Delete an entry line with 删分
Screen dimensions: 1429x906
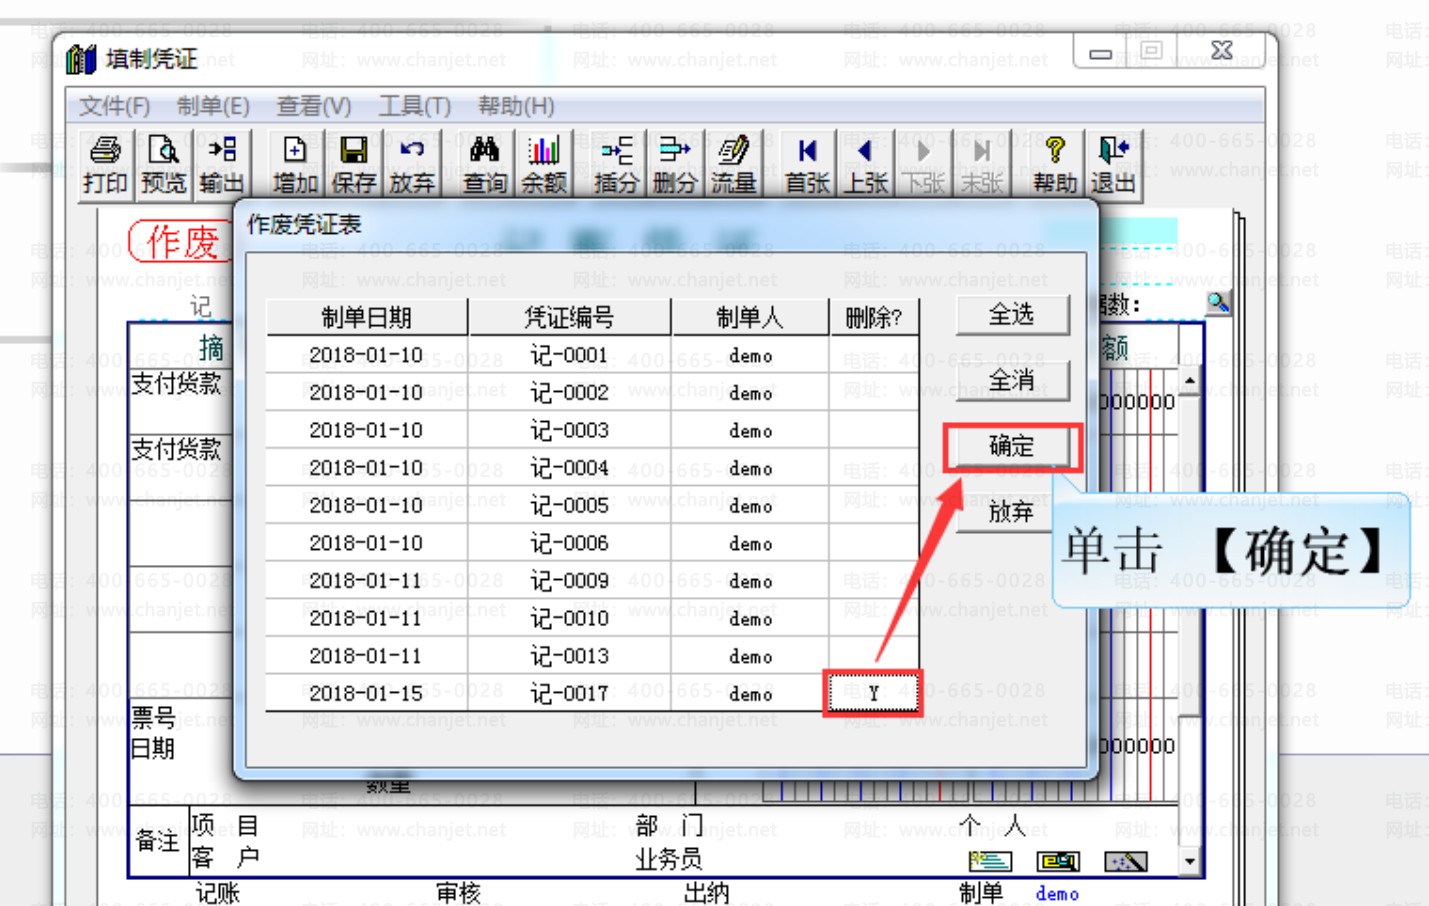675,165
